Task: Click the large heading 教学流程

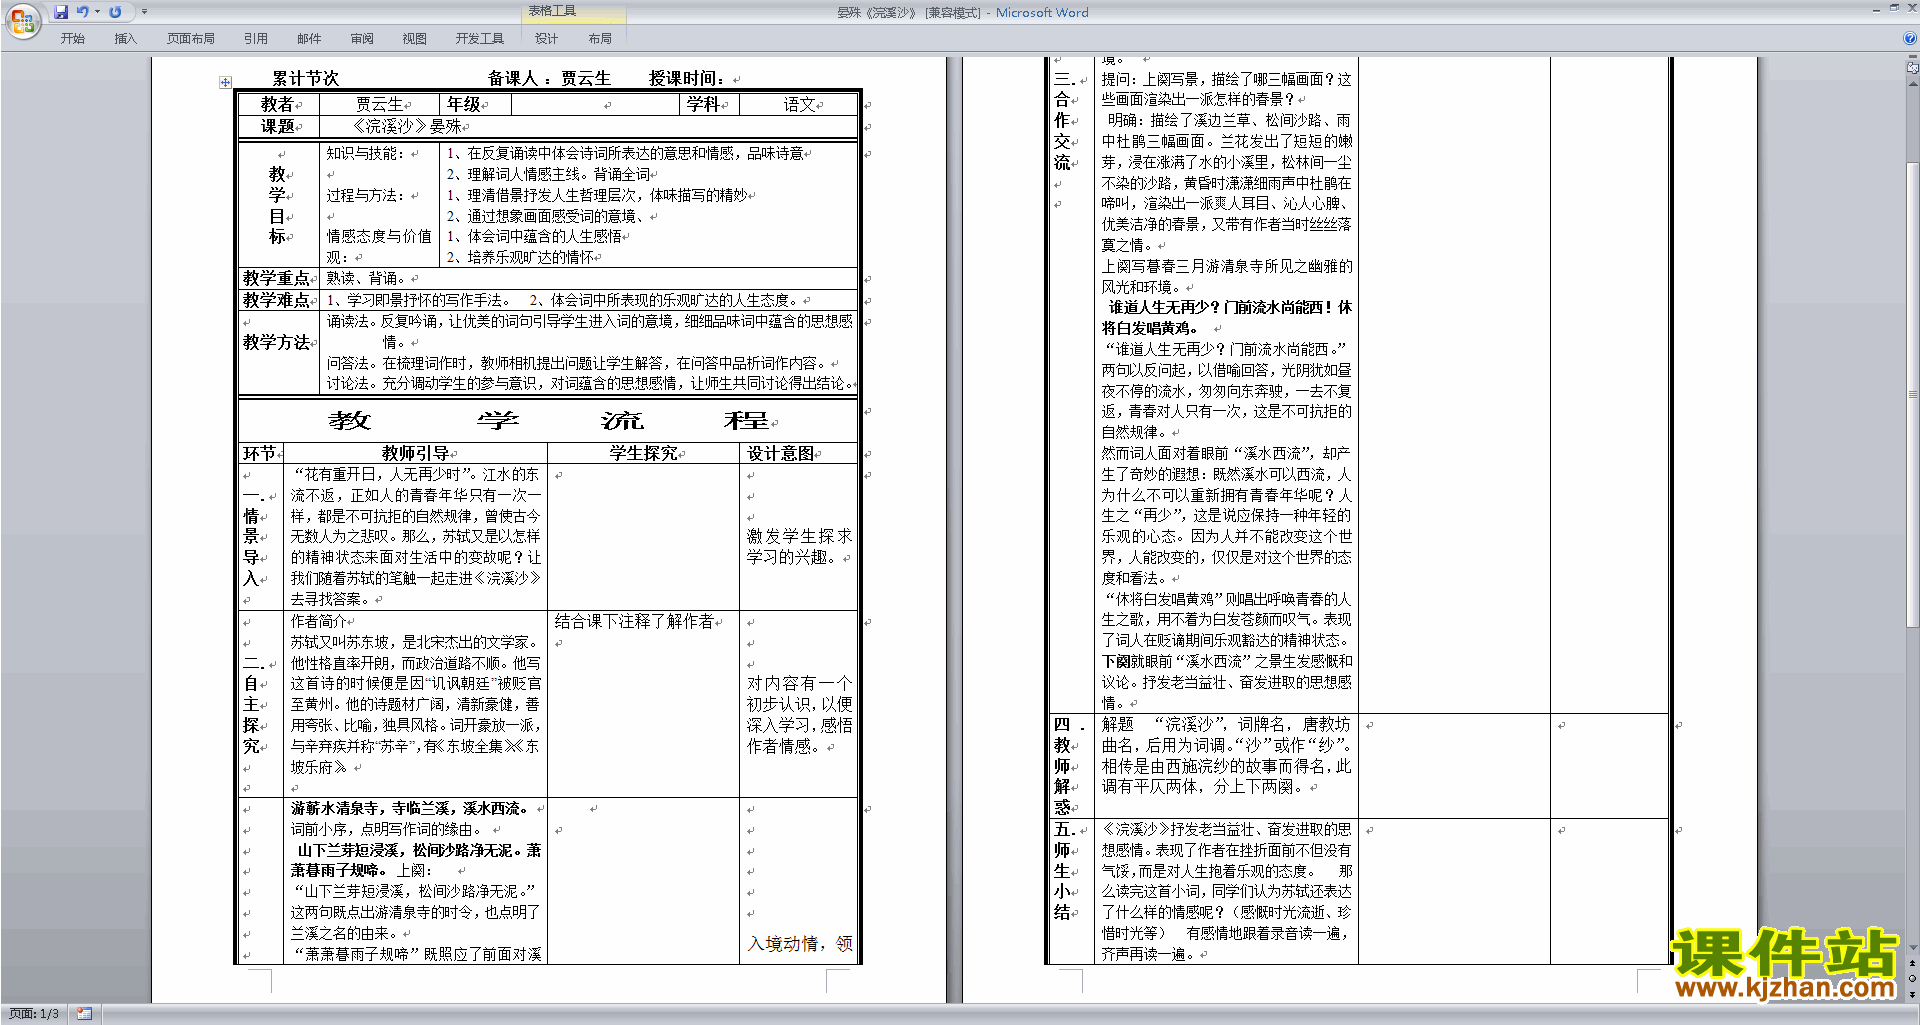Action: [x=549, y=420]
